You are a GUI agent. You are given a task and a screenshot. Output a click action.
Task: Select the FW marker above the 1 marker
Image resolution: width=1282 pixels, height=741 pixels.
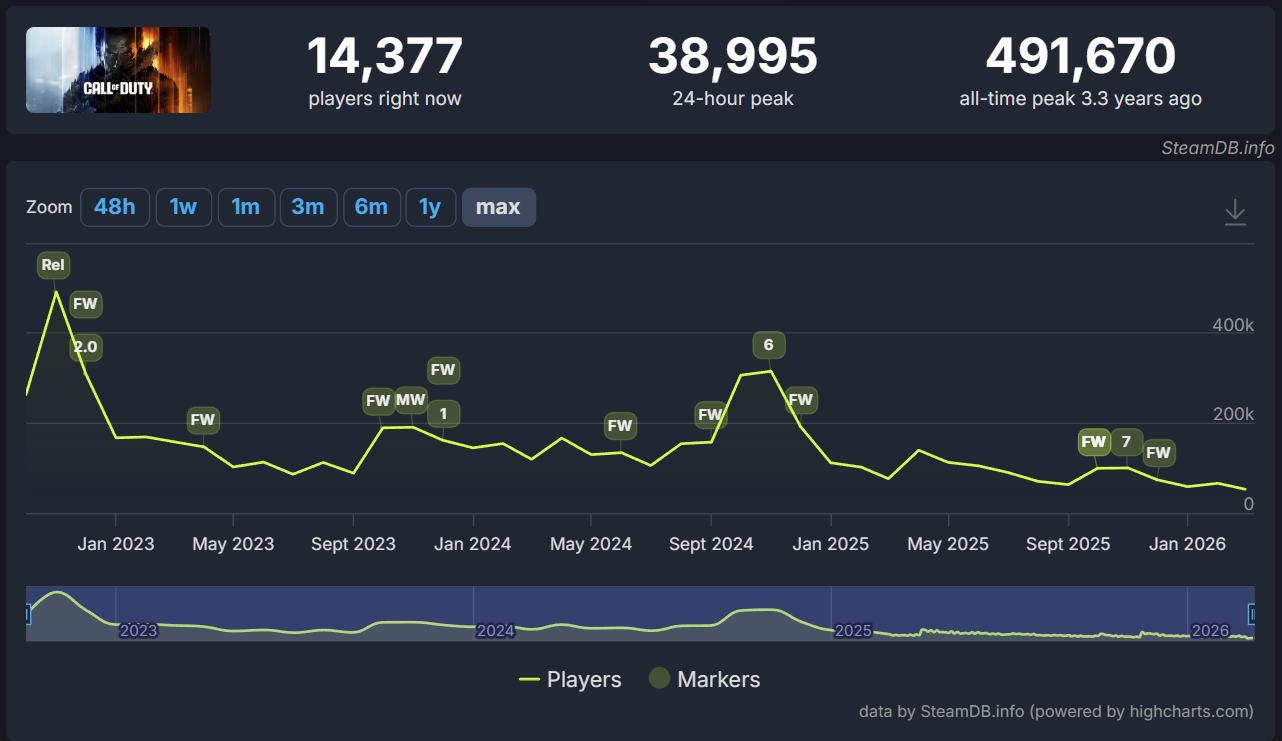pyautogui.click(x=443, y=369)
